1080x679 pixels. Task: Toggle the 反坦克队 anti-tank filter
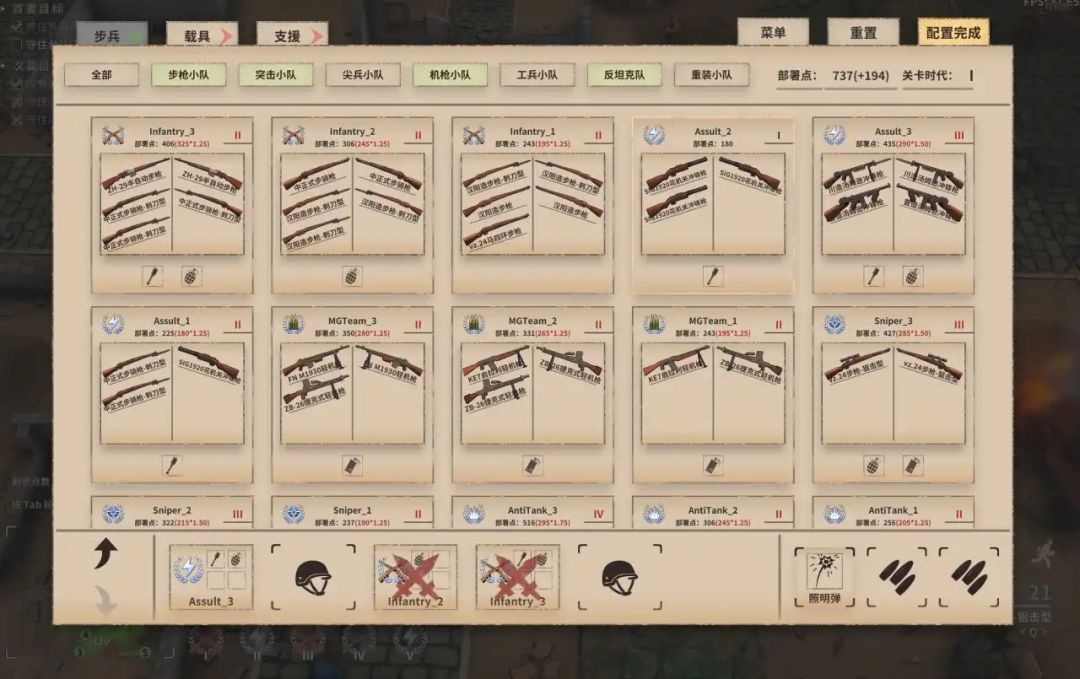(624, 74)
